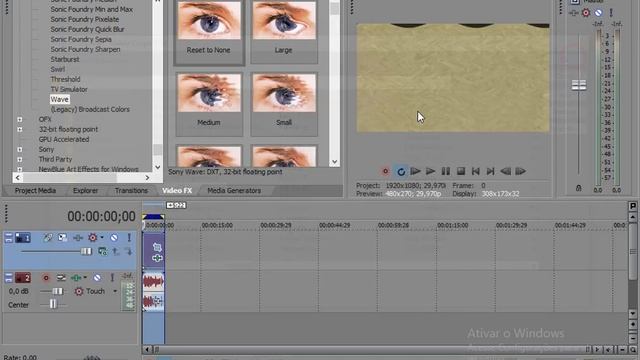
Task: Click the video track 1 level slider
Action: (x=86, y=251)
